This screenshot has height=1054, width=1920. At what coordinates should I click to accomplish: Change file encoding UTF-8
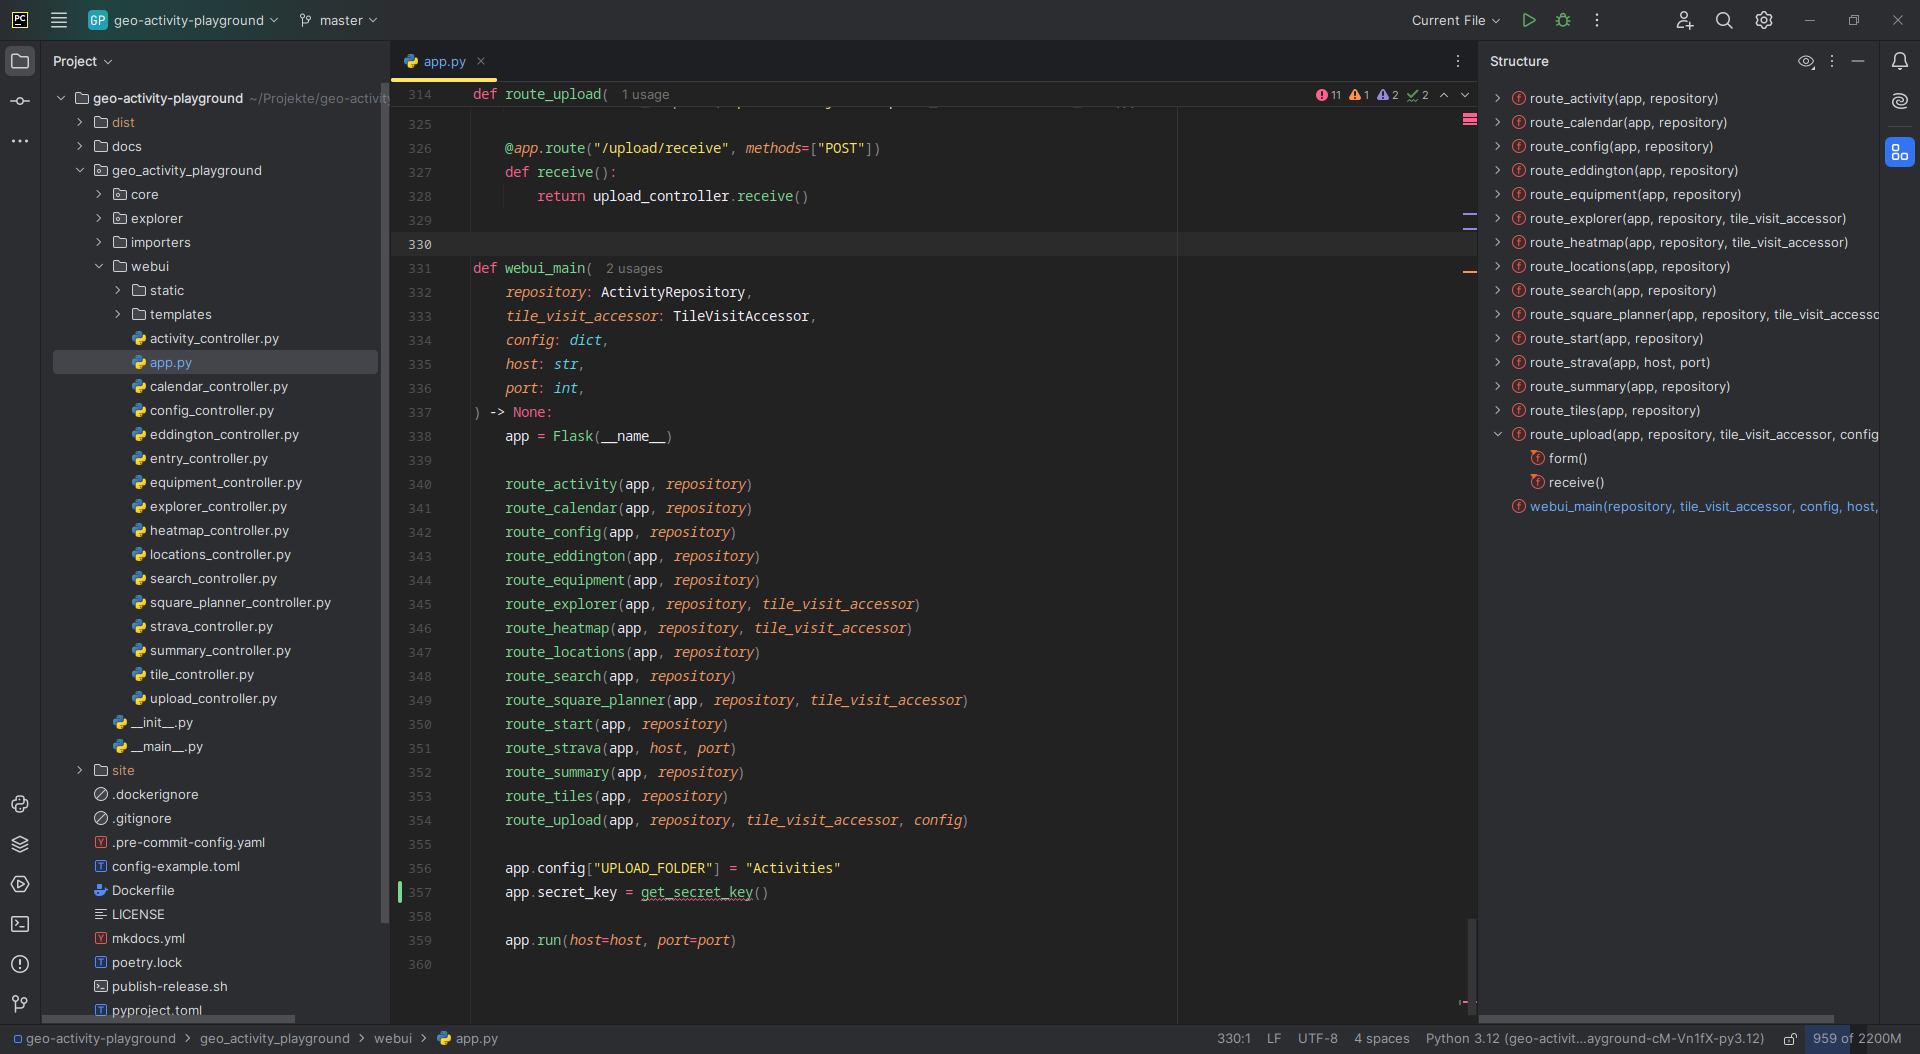1318,1039
